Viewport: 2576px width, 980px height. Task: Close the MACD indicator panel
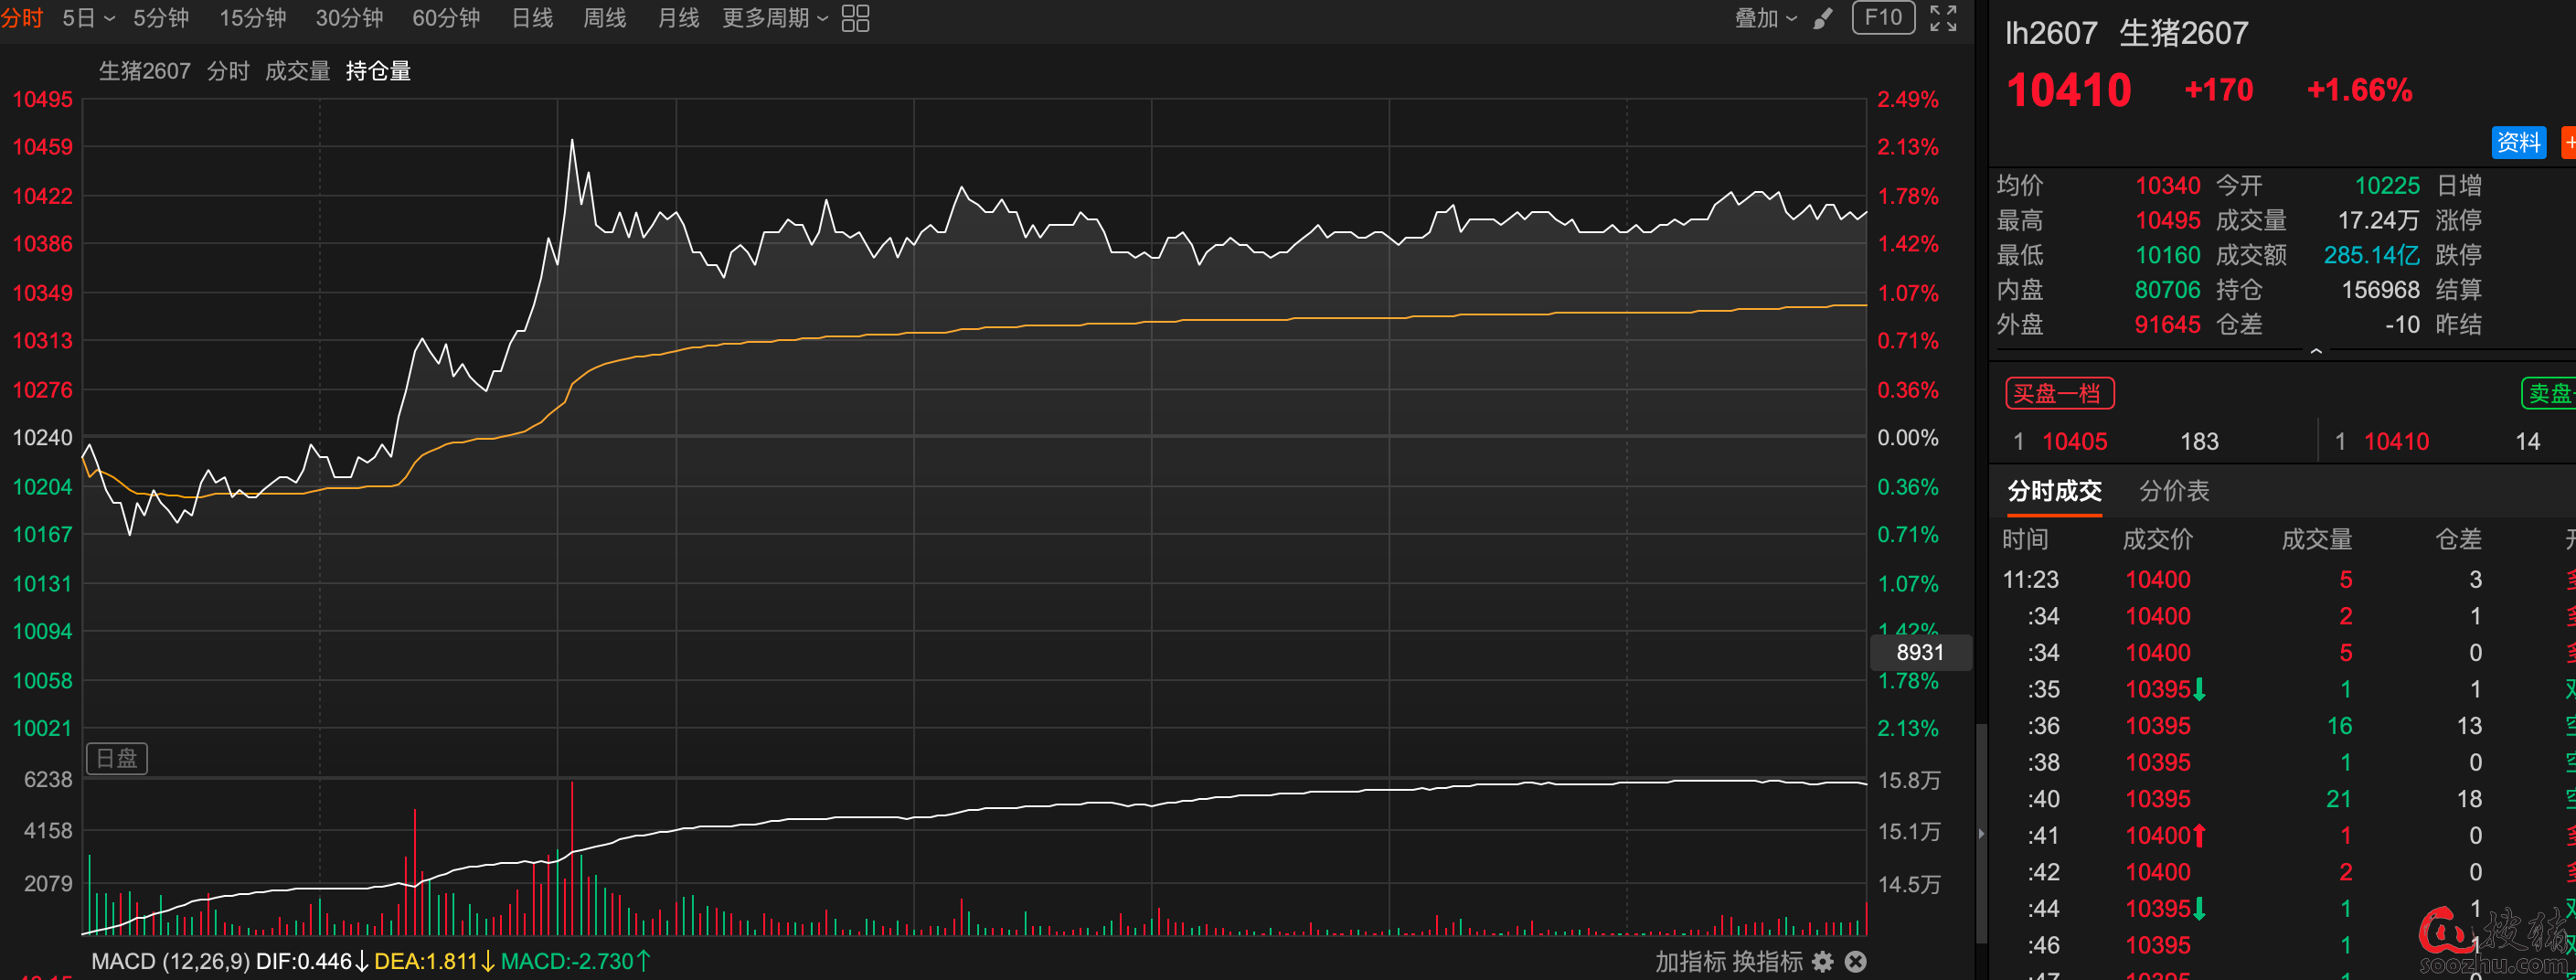pyautogui.click(x=1855, y=962)
